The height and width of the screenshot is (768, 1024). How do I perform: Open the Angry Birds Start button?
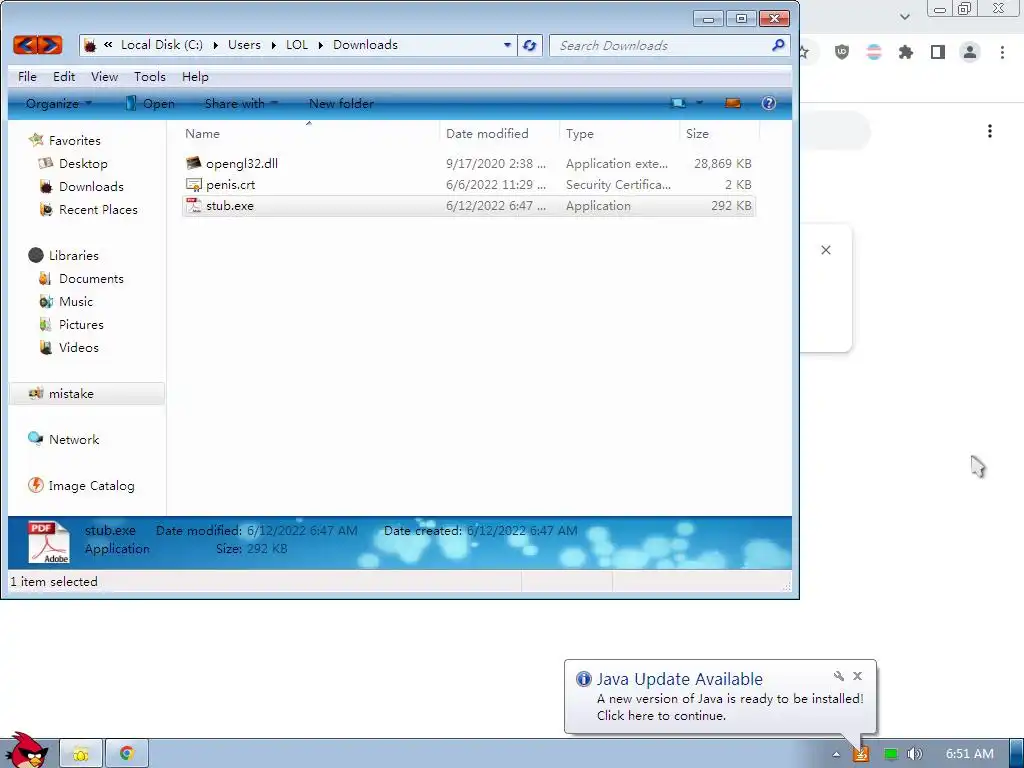point(25,750)
